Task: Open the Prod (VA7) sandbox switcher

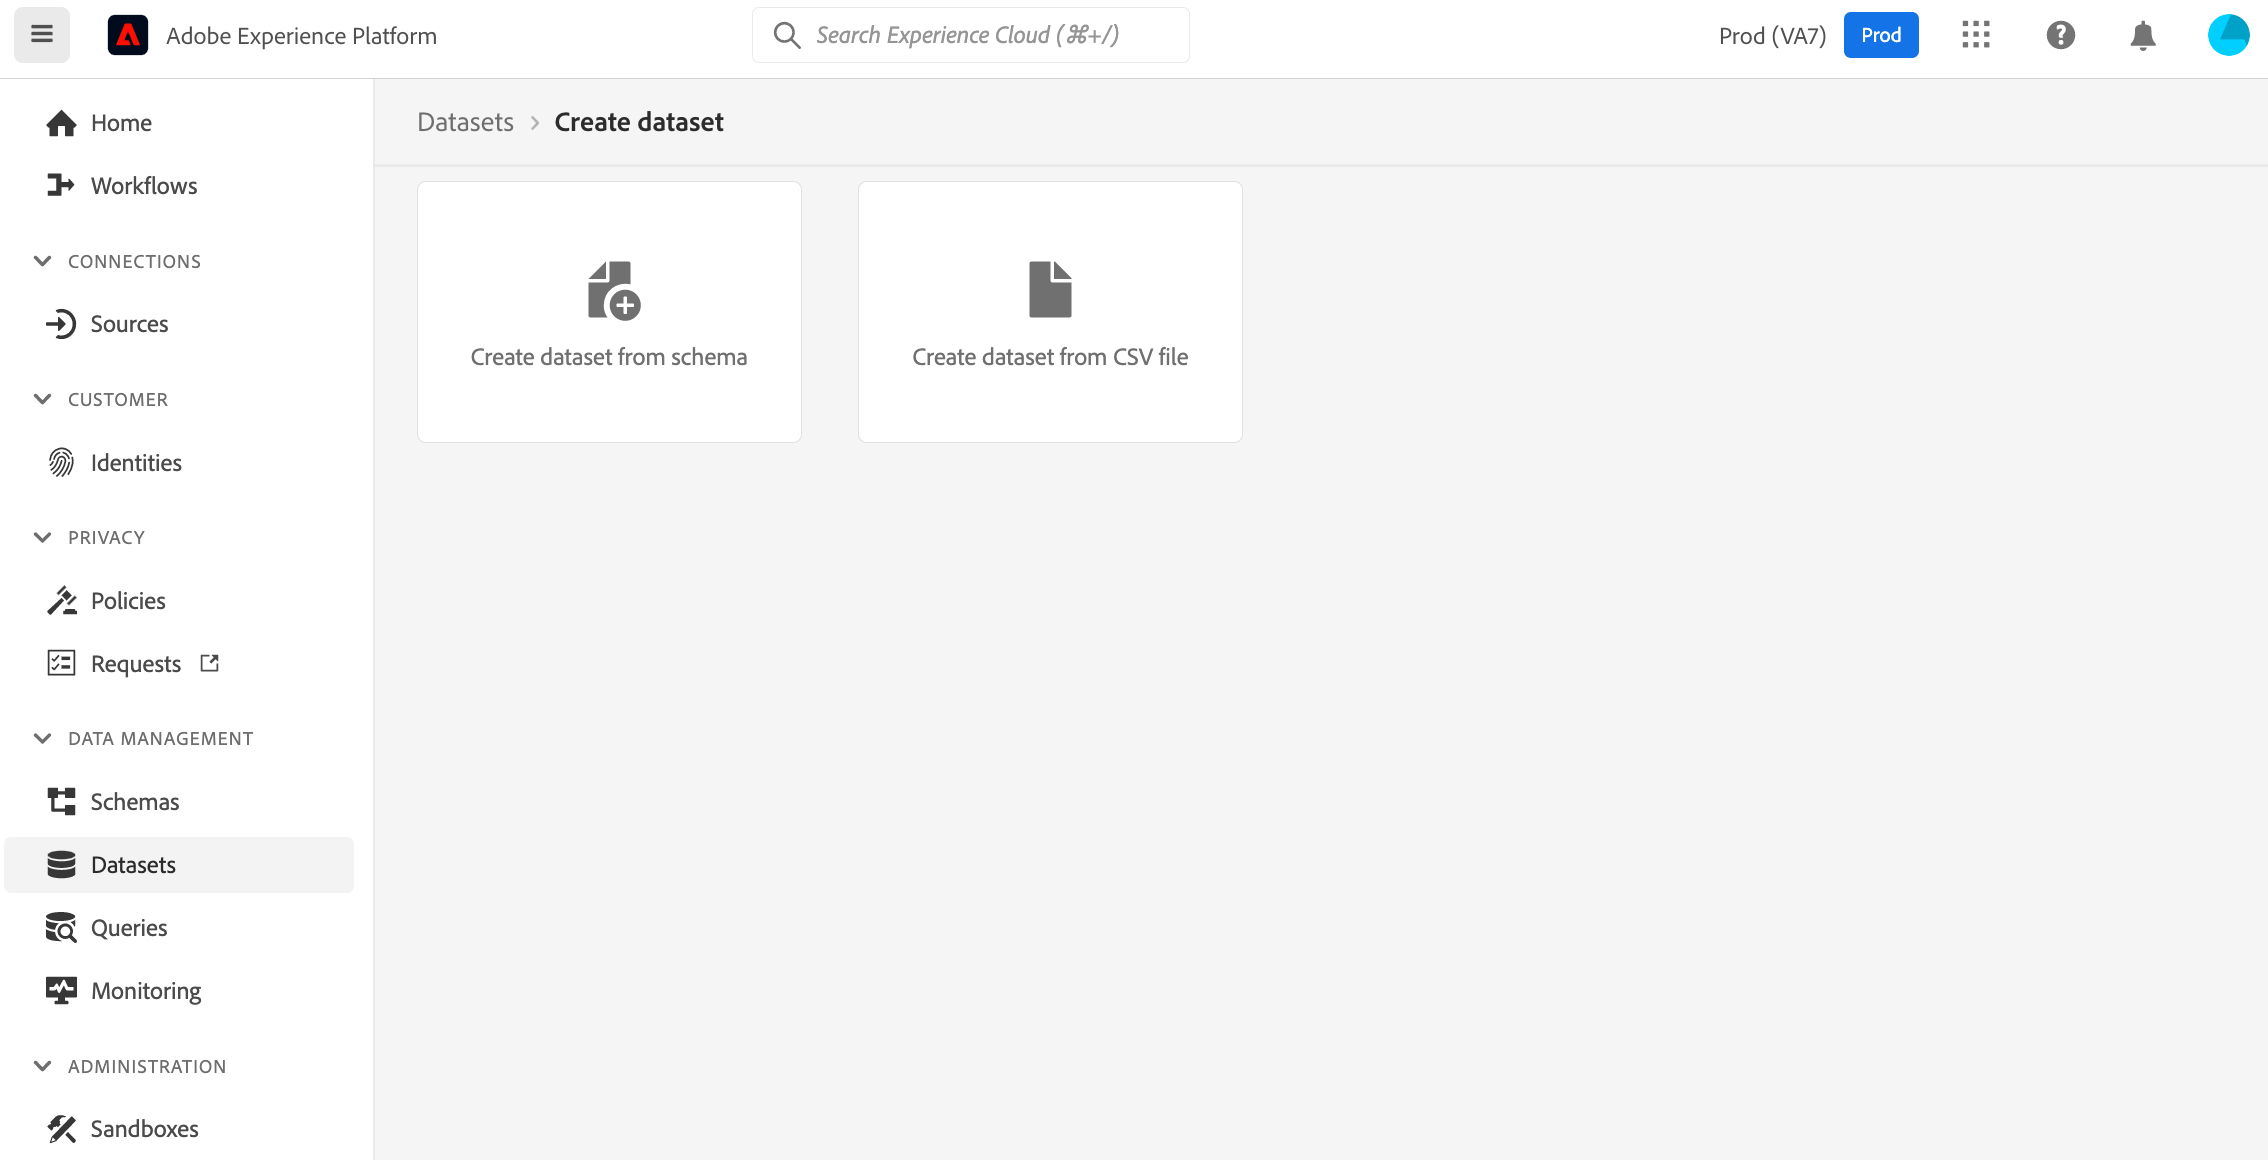Action: 1772,36
